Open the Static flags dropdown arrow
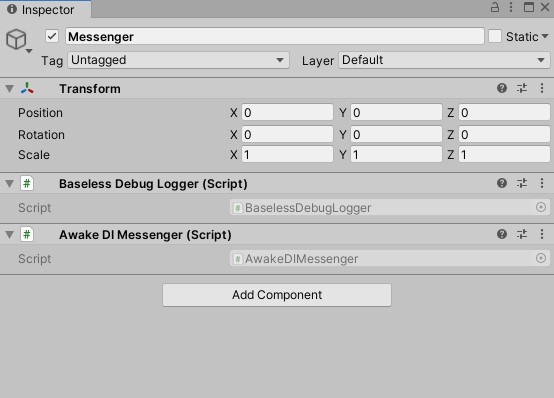The height and width of the screenshot is (398, 554). [545, 36]
